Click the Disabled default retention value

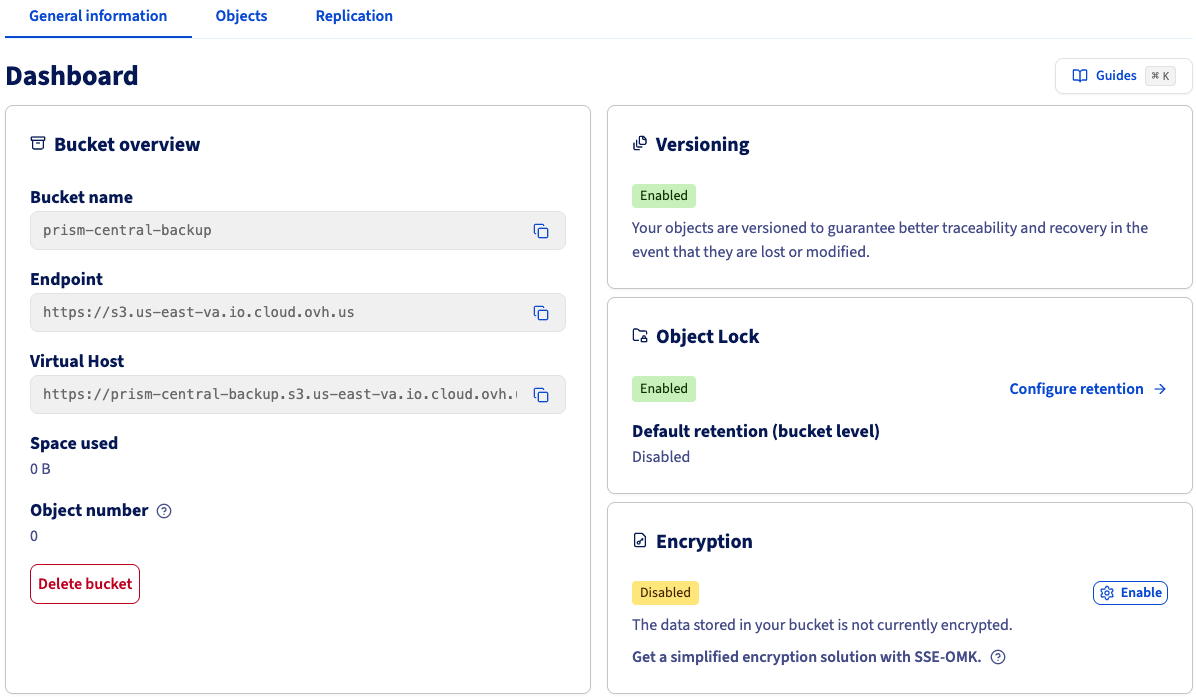point(661,457)
